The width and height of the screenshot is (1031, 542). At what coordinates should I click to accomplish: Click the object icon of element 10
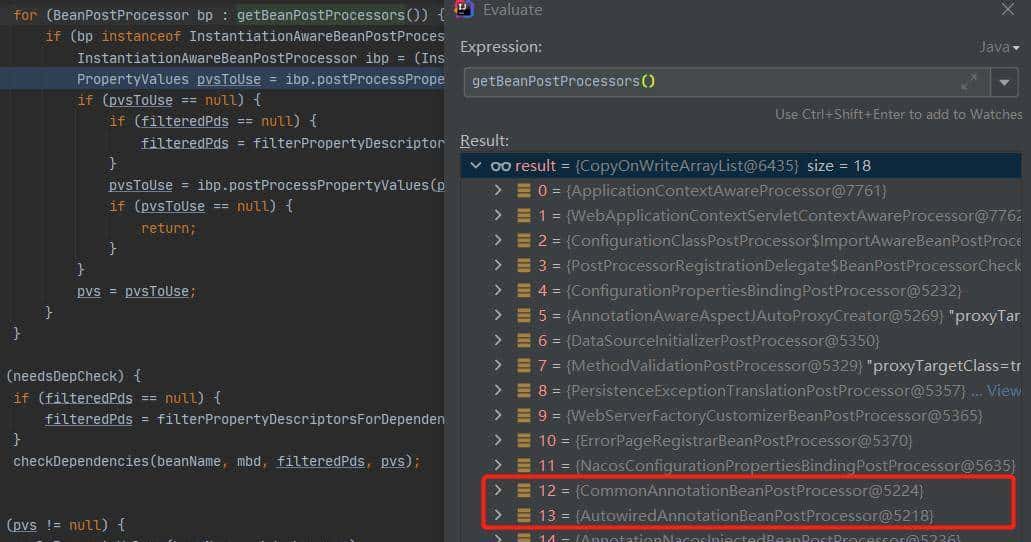click(x=523, y=441)
